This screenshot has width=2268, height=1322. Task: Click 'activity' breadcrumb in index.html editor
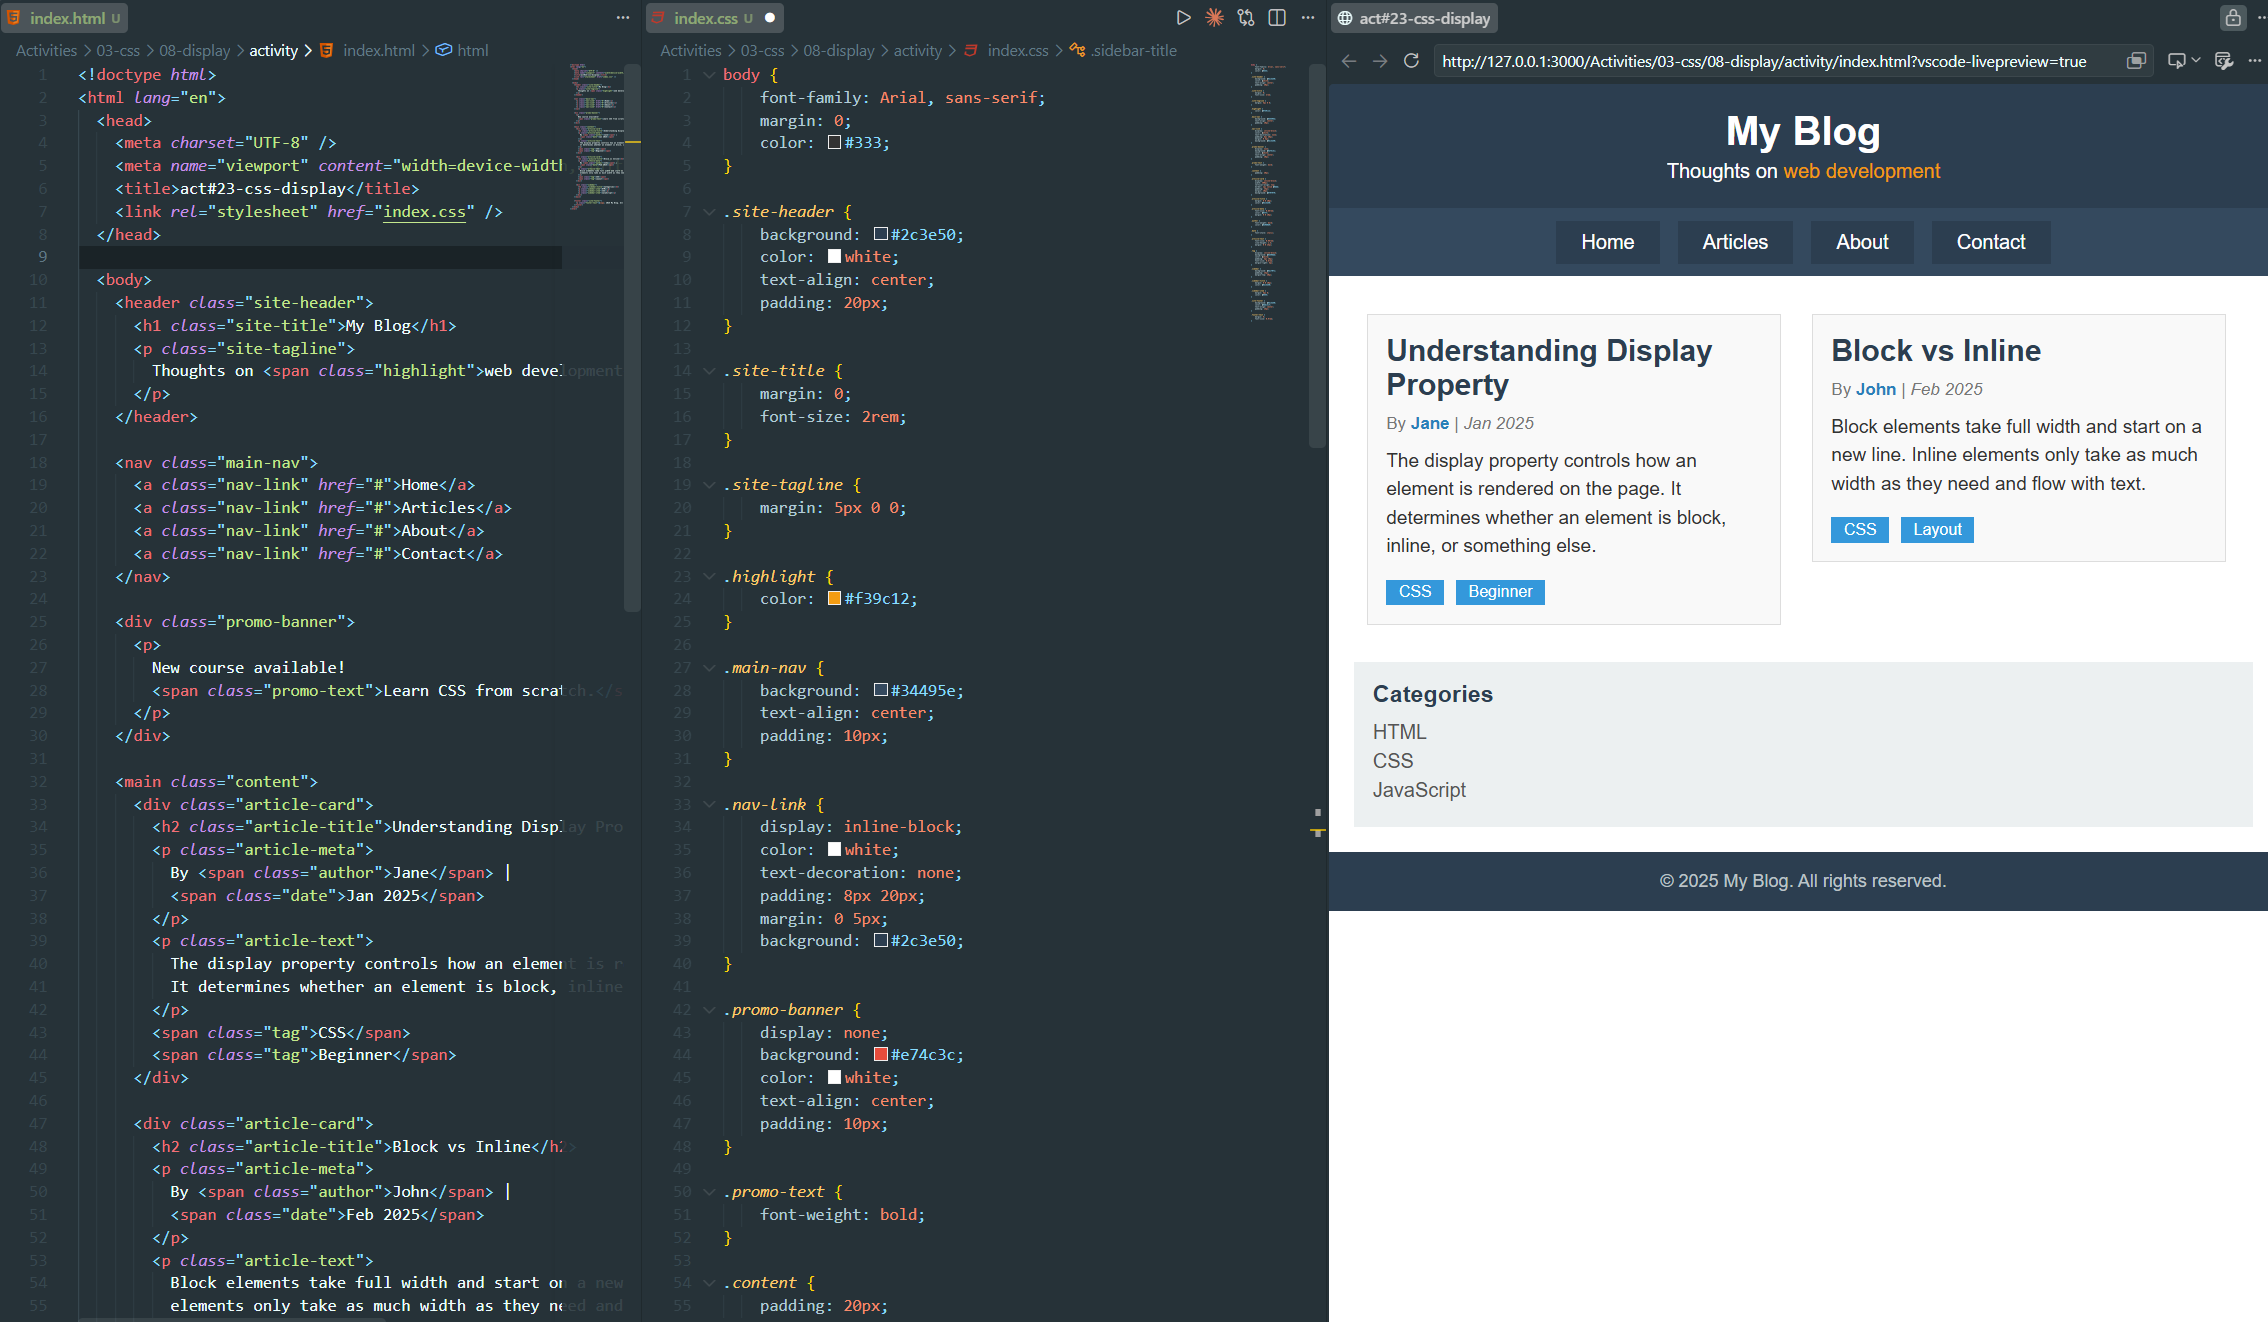coord(273,50)
